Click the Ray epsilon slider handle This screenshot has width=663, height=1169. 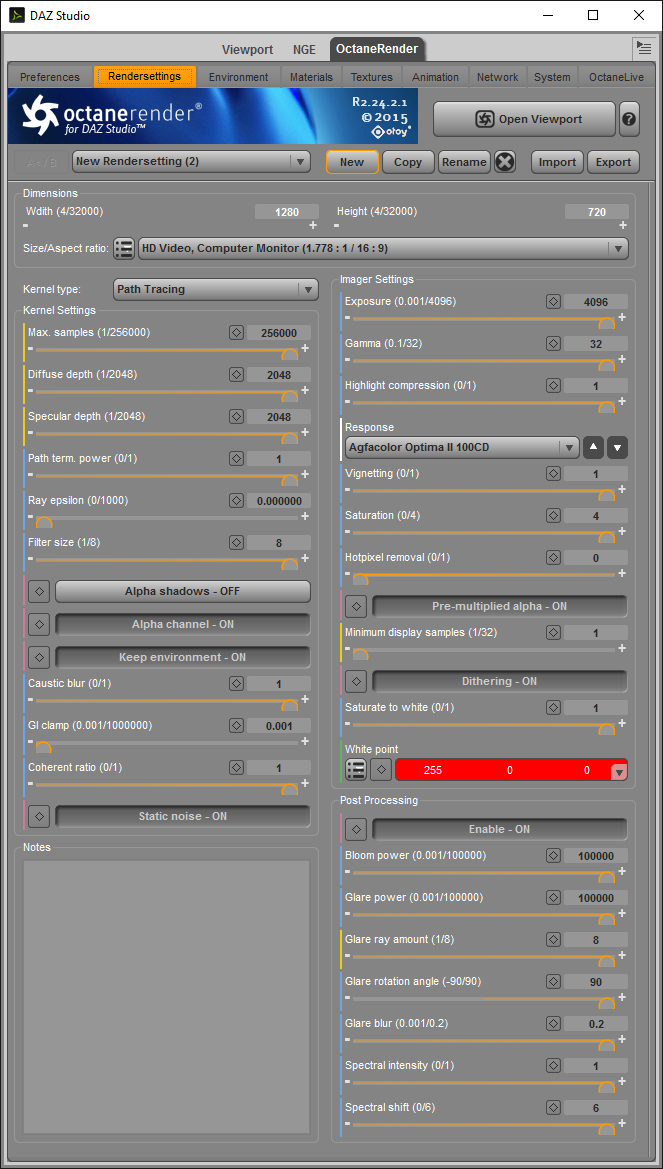[x=44, y=522]
